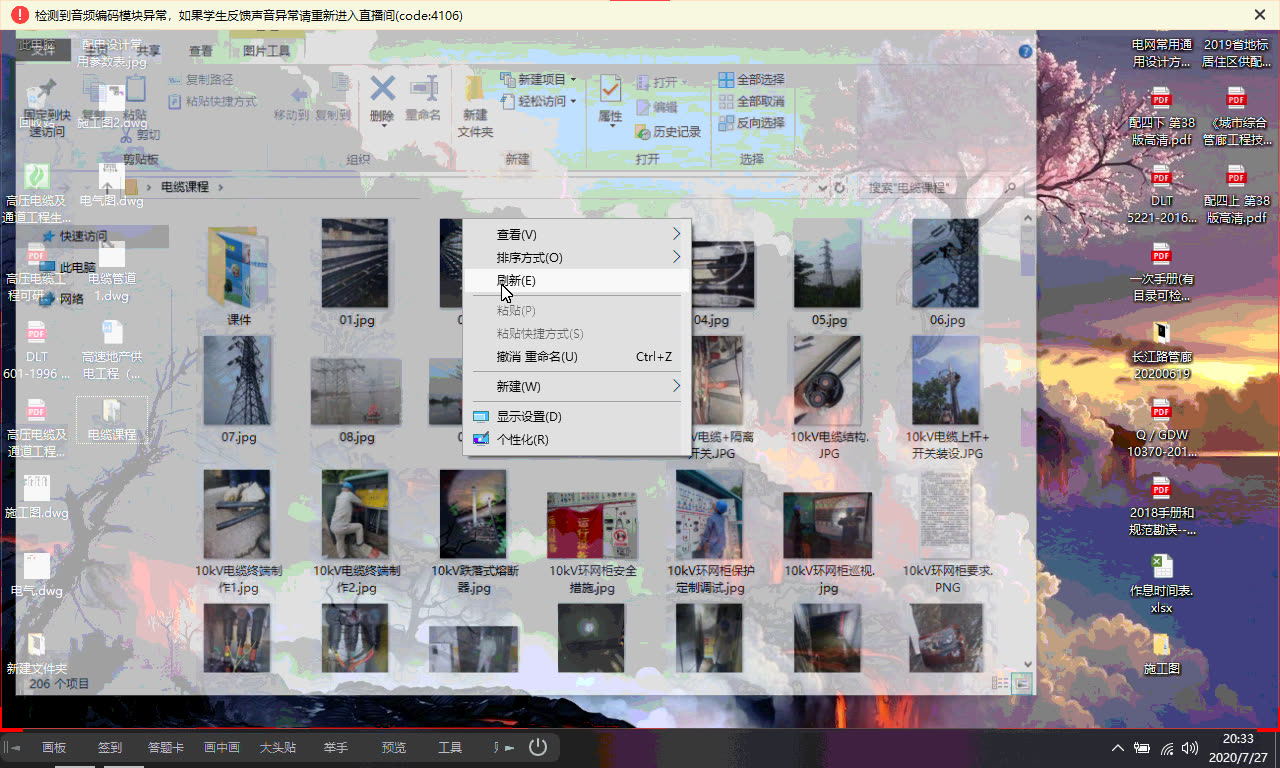
Task: Click the blue help icon in Explorer
Action: (1025, 51)
